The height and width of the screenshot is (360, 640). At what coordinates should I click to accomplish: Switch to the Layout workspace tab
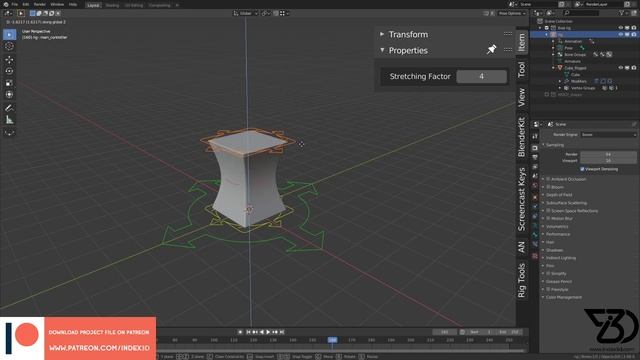[x=93, y=5]
